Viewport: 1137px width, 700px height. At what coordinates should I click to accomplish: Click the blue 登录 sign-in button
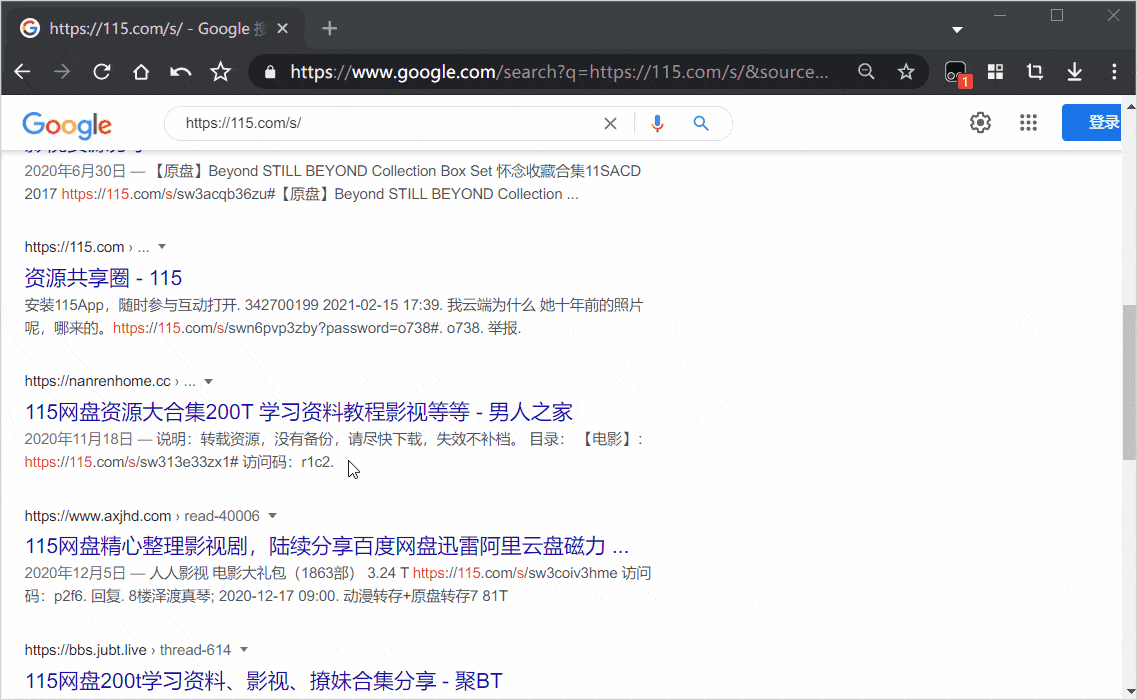(x=1098, y=123)
